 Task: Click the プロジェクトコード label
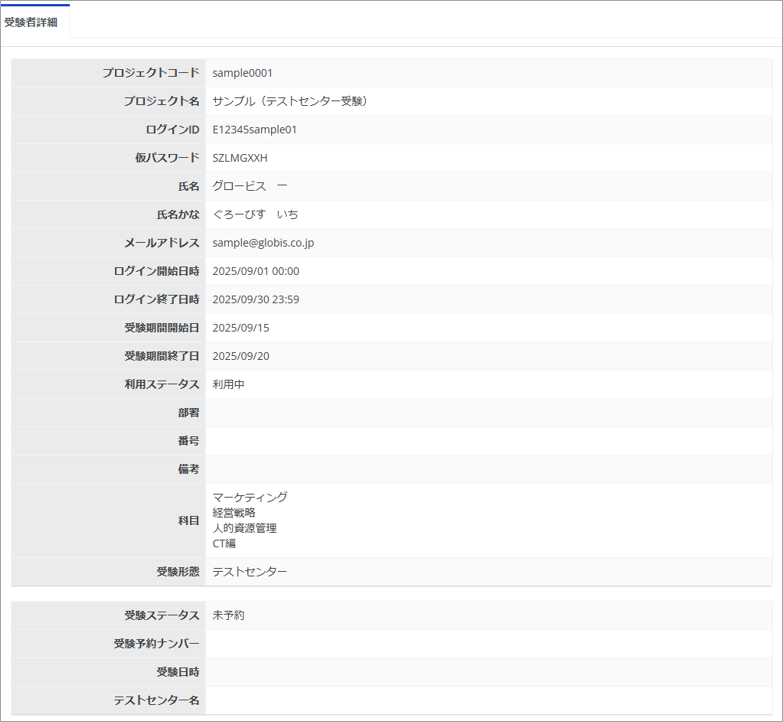tap(151, 73)
